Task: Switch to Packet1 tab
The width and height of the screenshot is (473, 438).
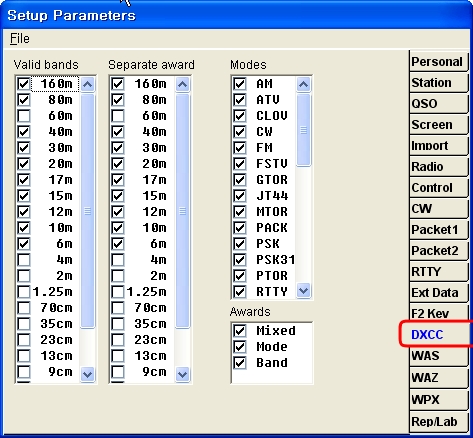Action: (438, 230)
